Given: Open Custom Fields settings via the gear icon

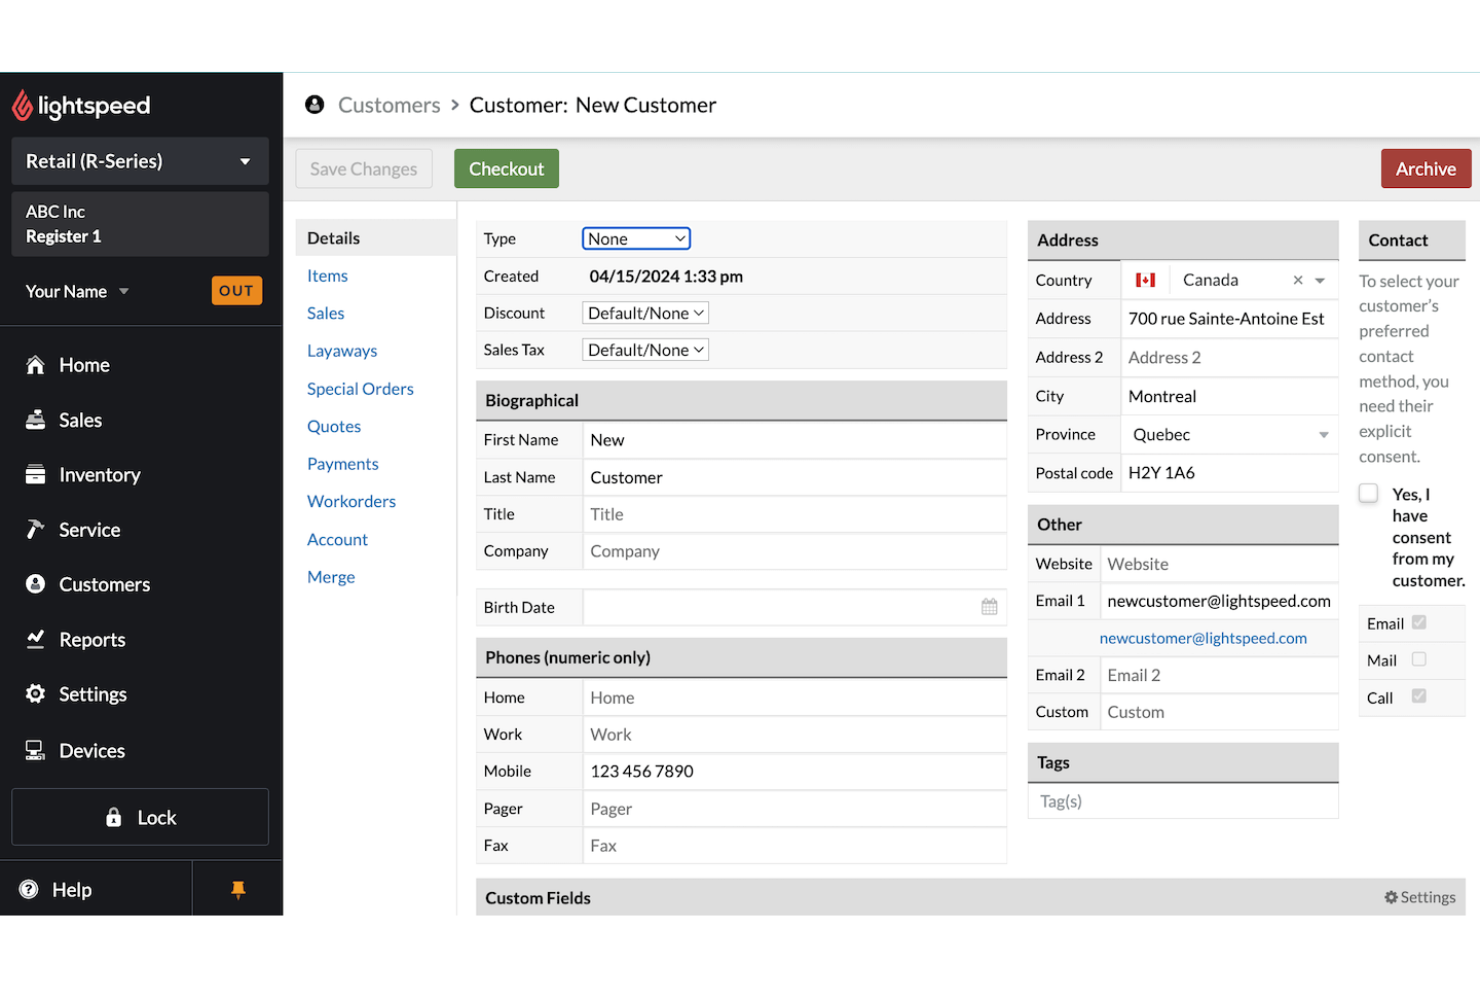Looking at the screenshot, I should pos(1390,897).
